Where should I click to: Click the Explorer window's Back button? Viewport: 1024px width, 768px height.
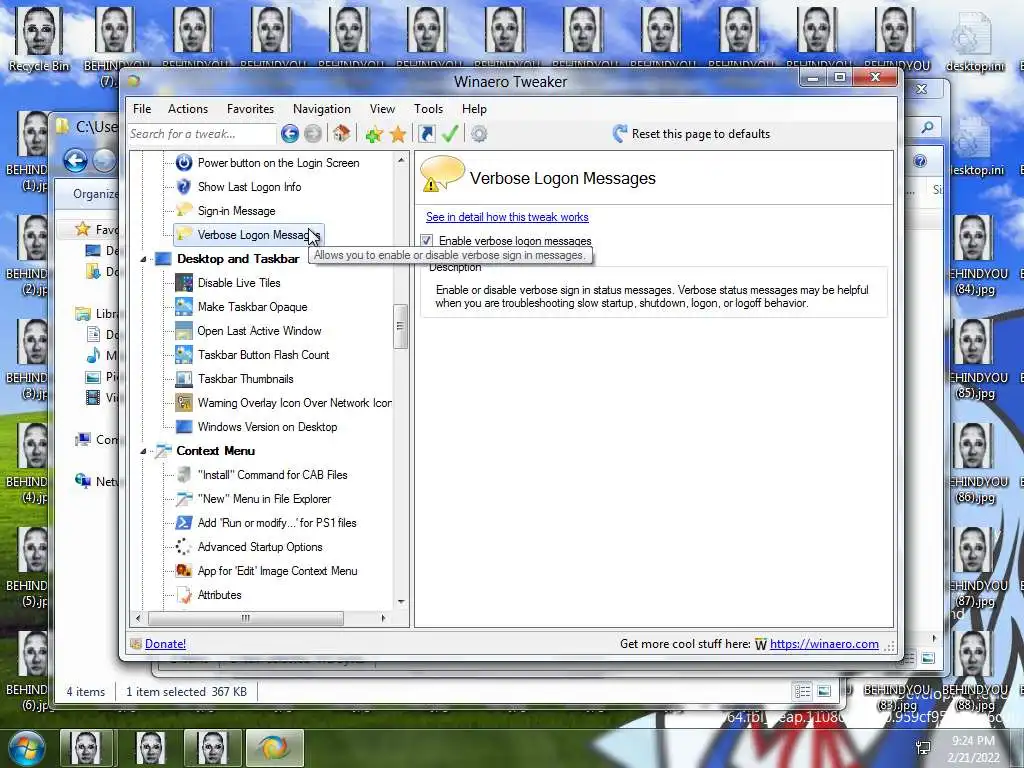tap(76, 161)
